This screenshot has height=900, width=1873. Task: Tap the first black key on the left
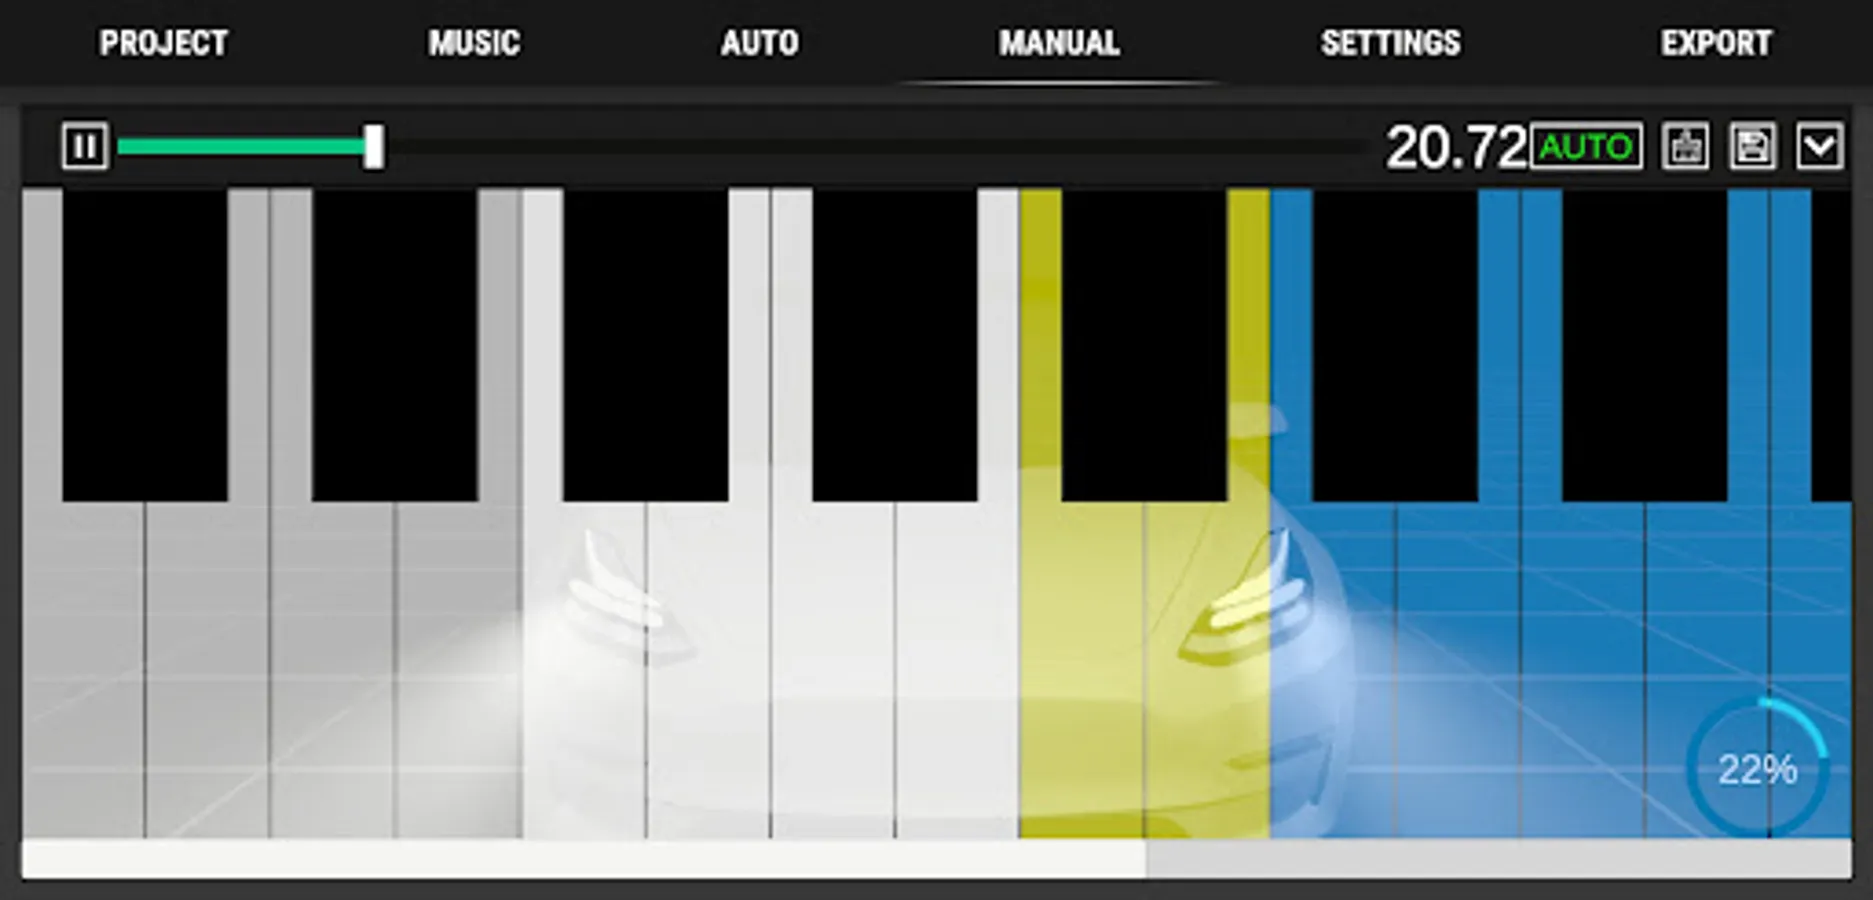pos(145,345)
